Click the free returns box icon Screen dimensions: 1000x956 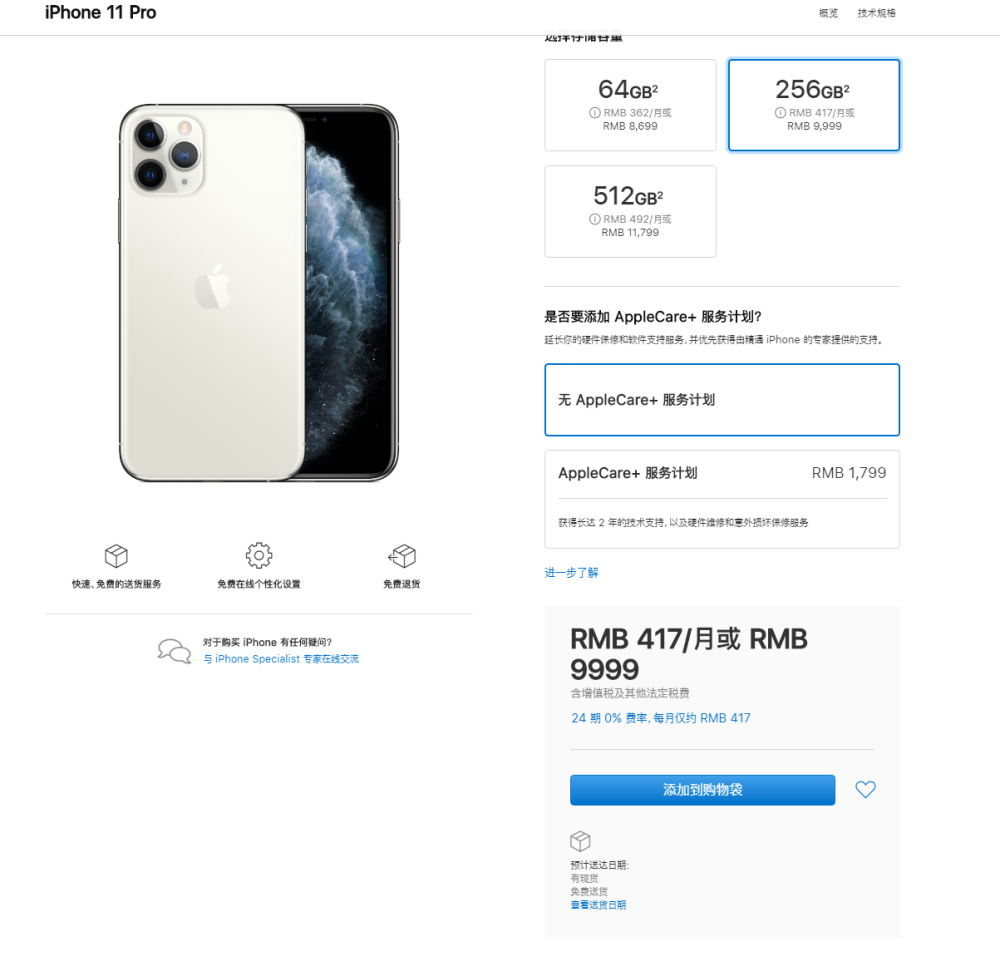402,556
